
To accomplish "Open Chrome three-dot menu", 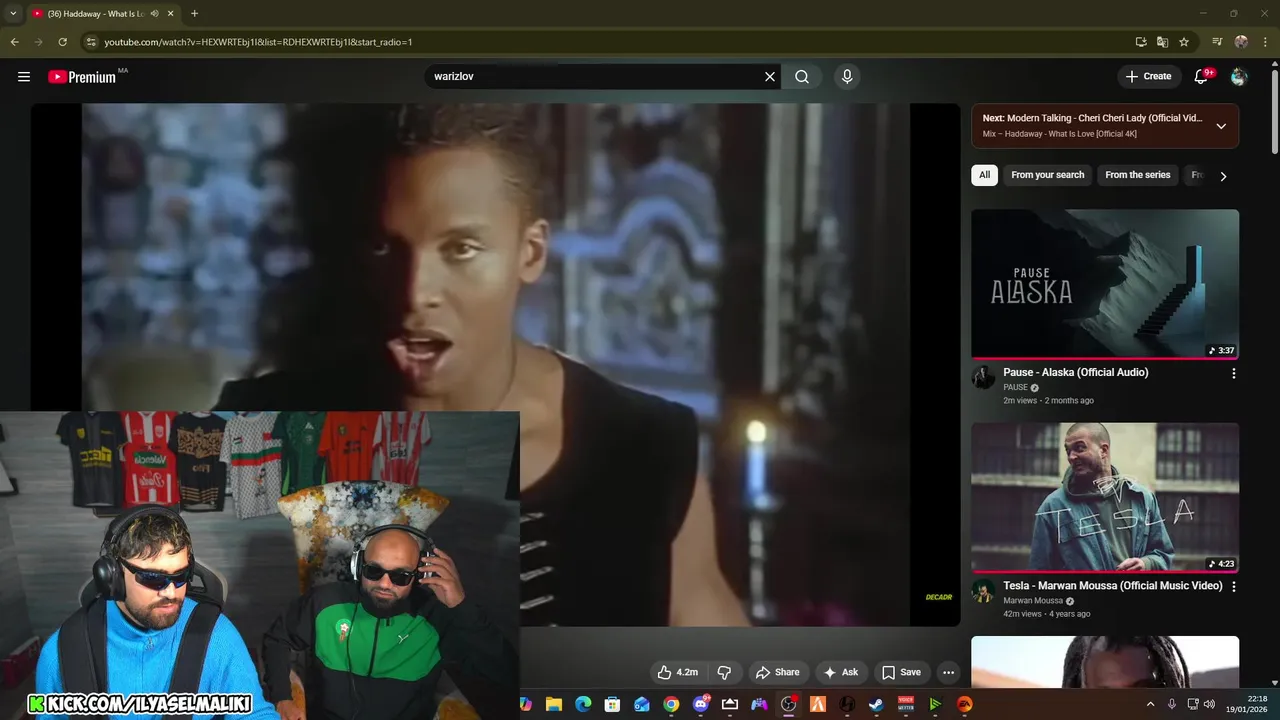I will 1265,42.
